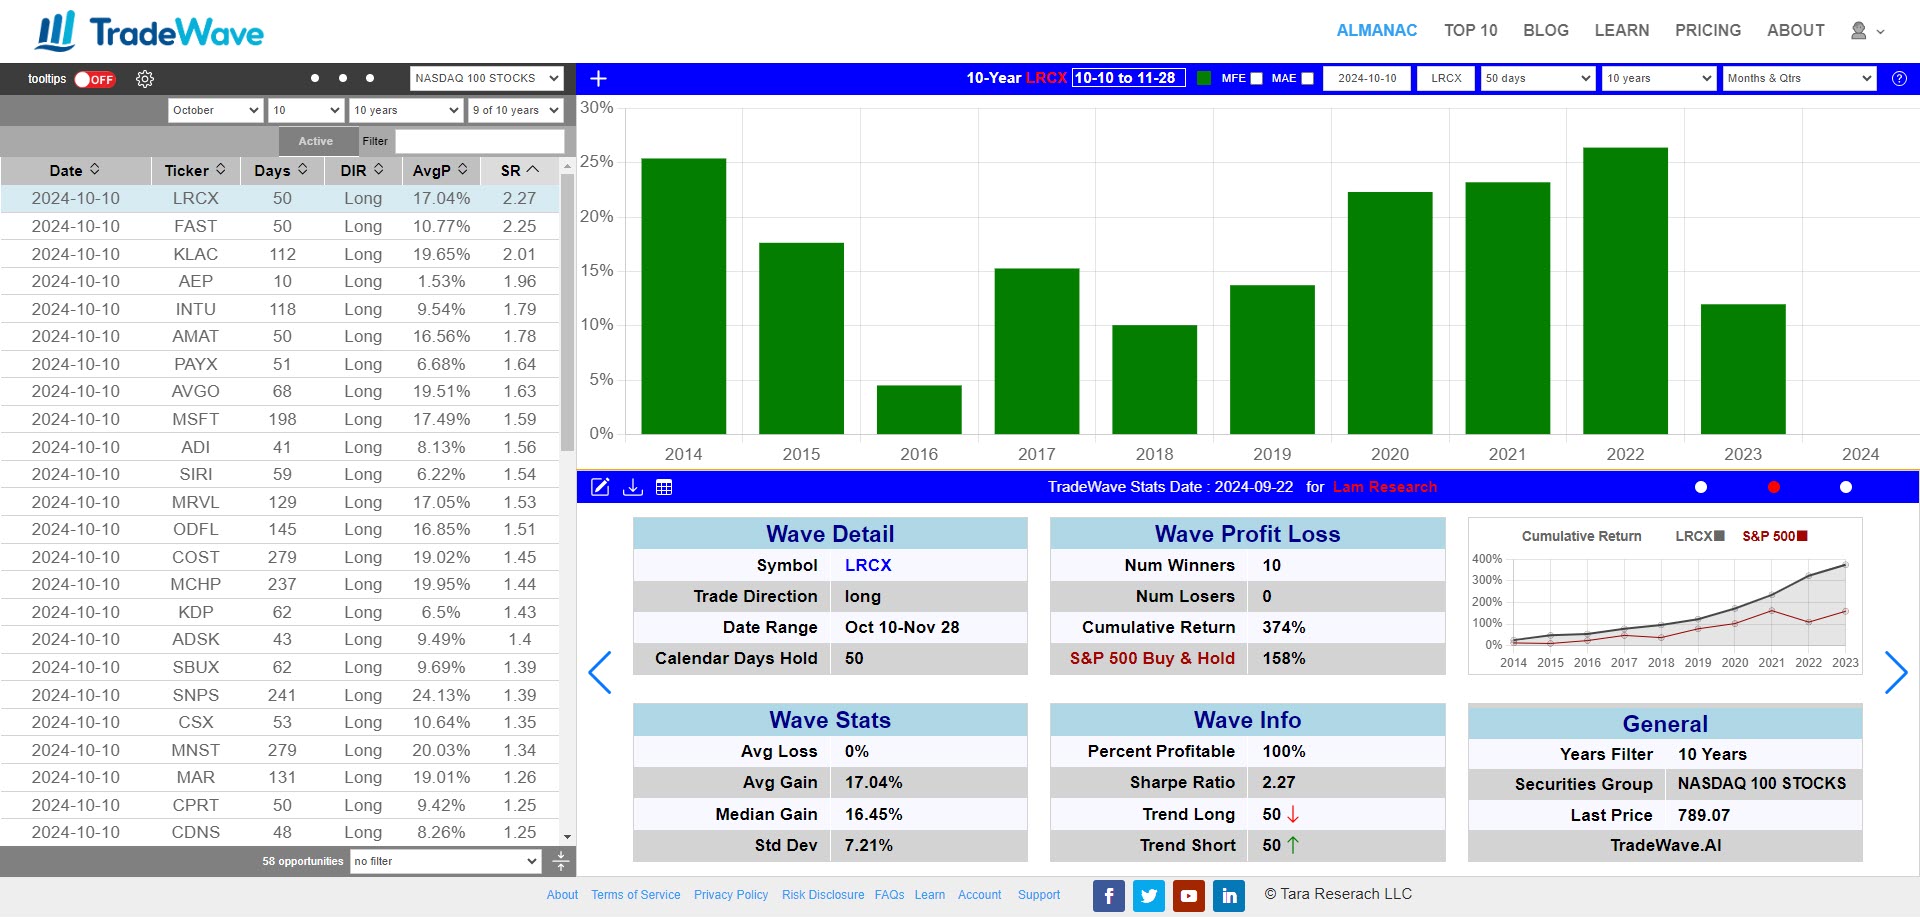Image resolution: width=1920 pixels, height=918 pixels.
Task: Enable the MFE checkbox
Action: (1257, 79)
